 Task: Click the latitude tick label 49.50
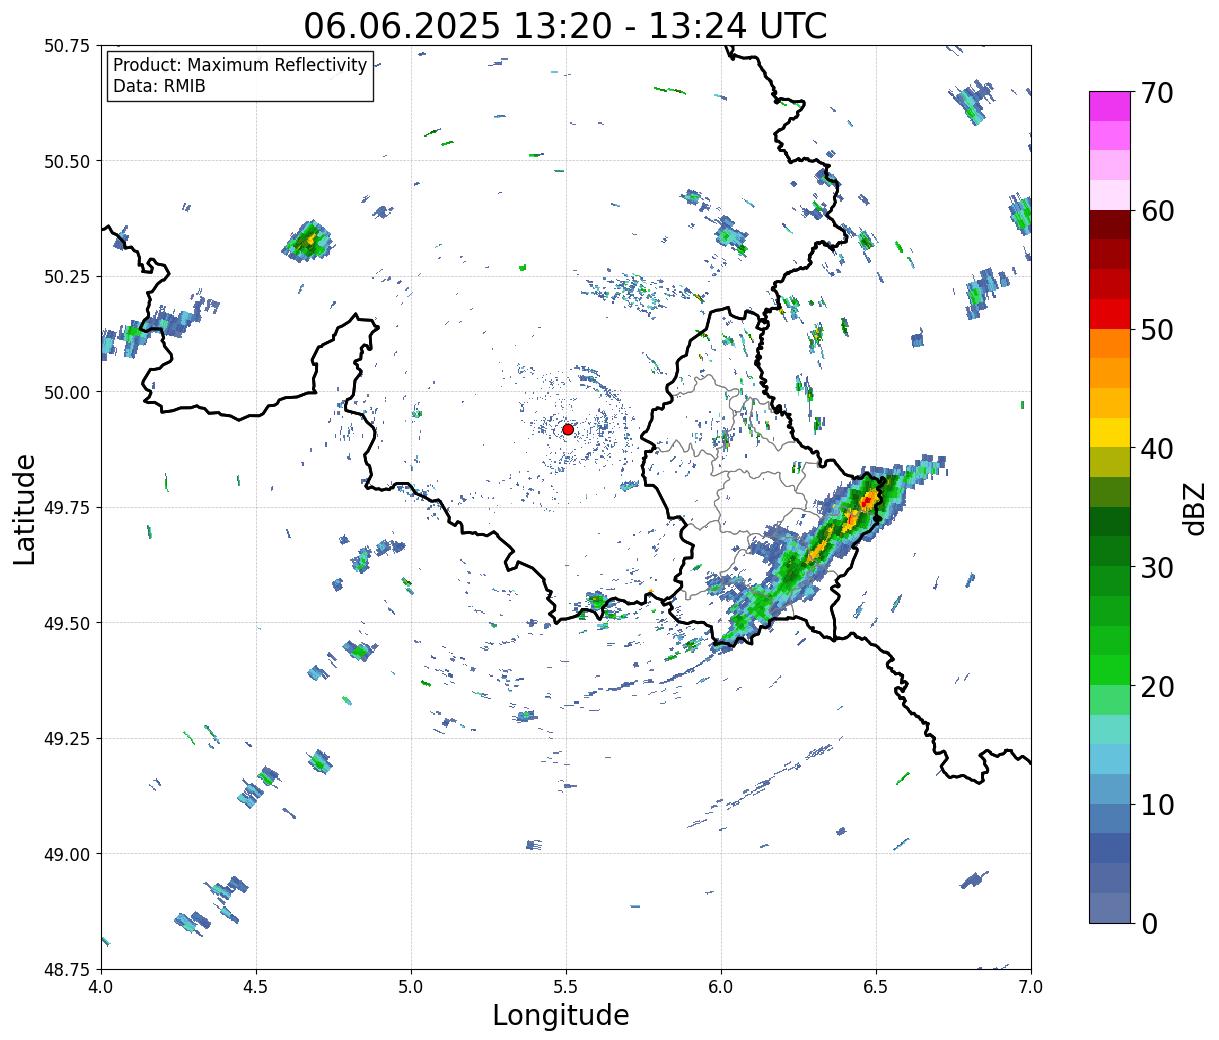click(67, 623)
